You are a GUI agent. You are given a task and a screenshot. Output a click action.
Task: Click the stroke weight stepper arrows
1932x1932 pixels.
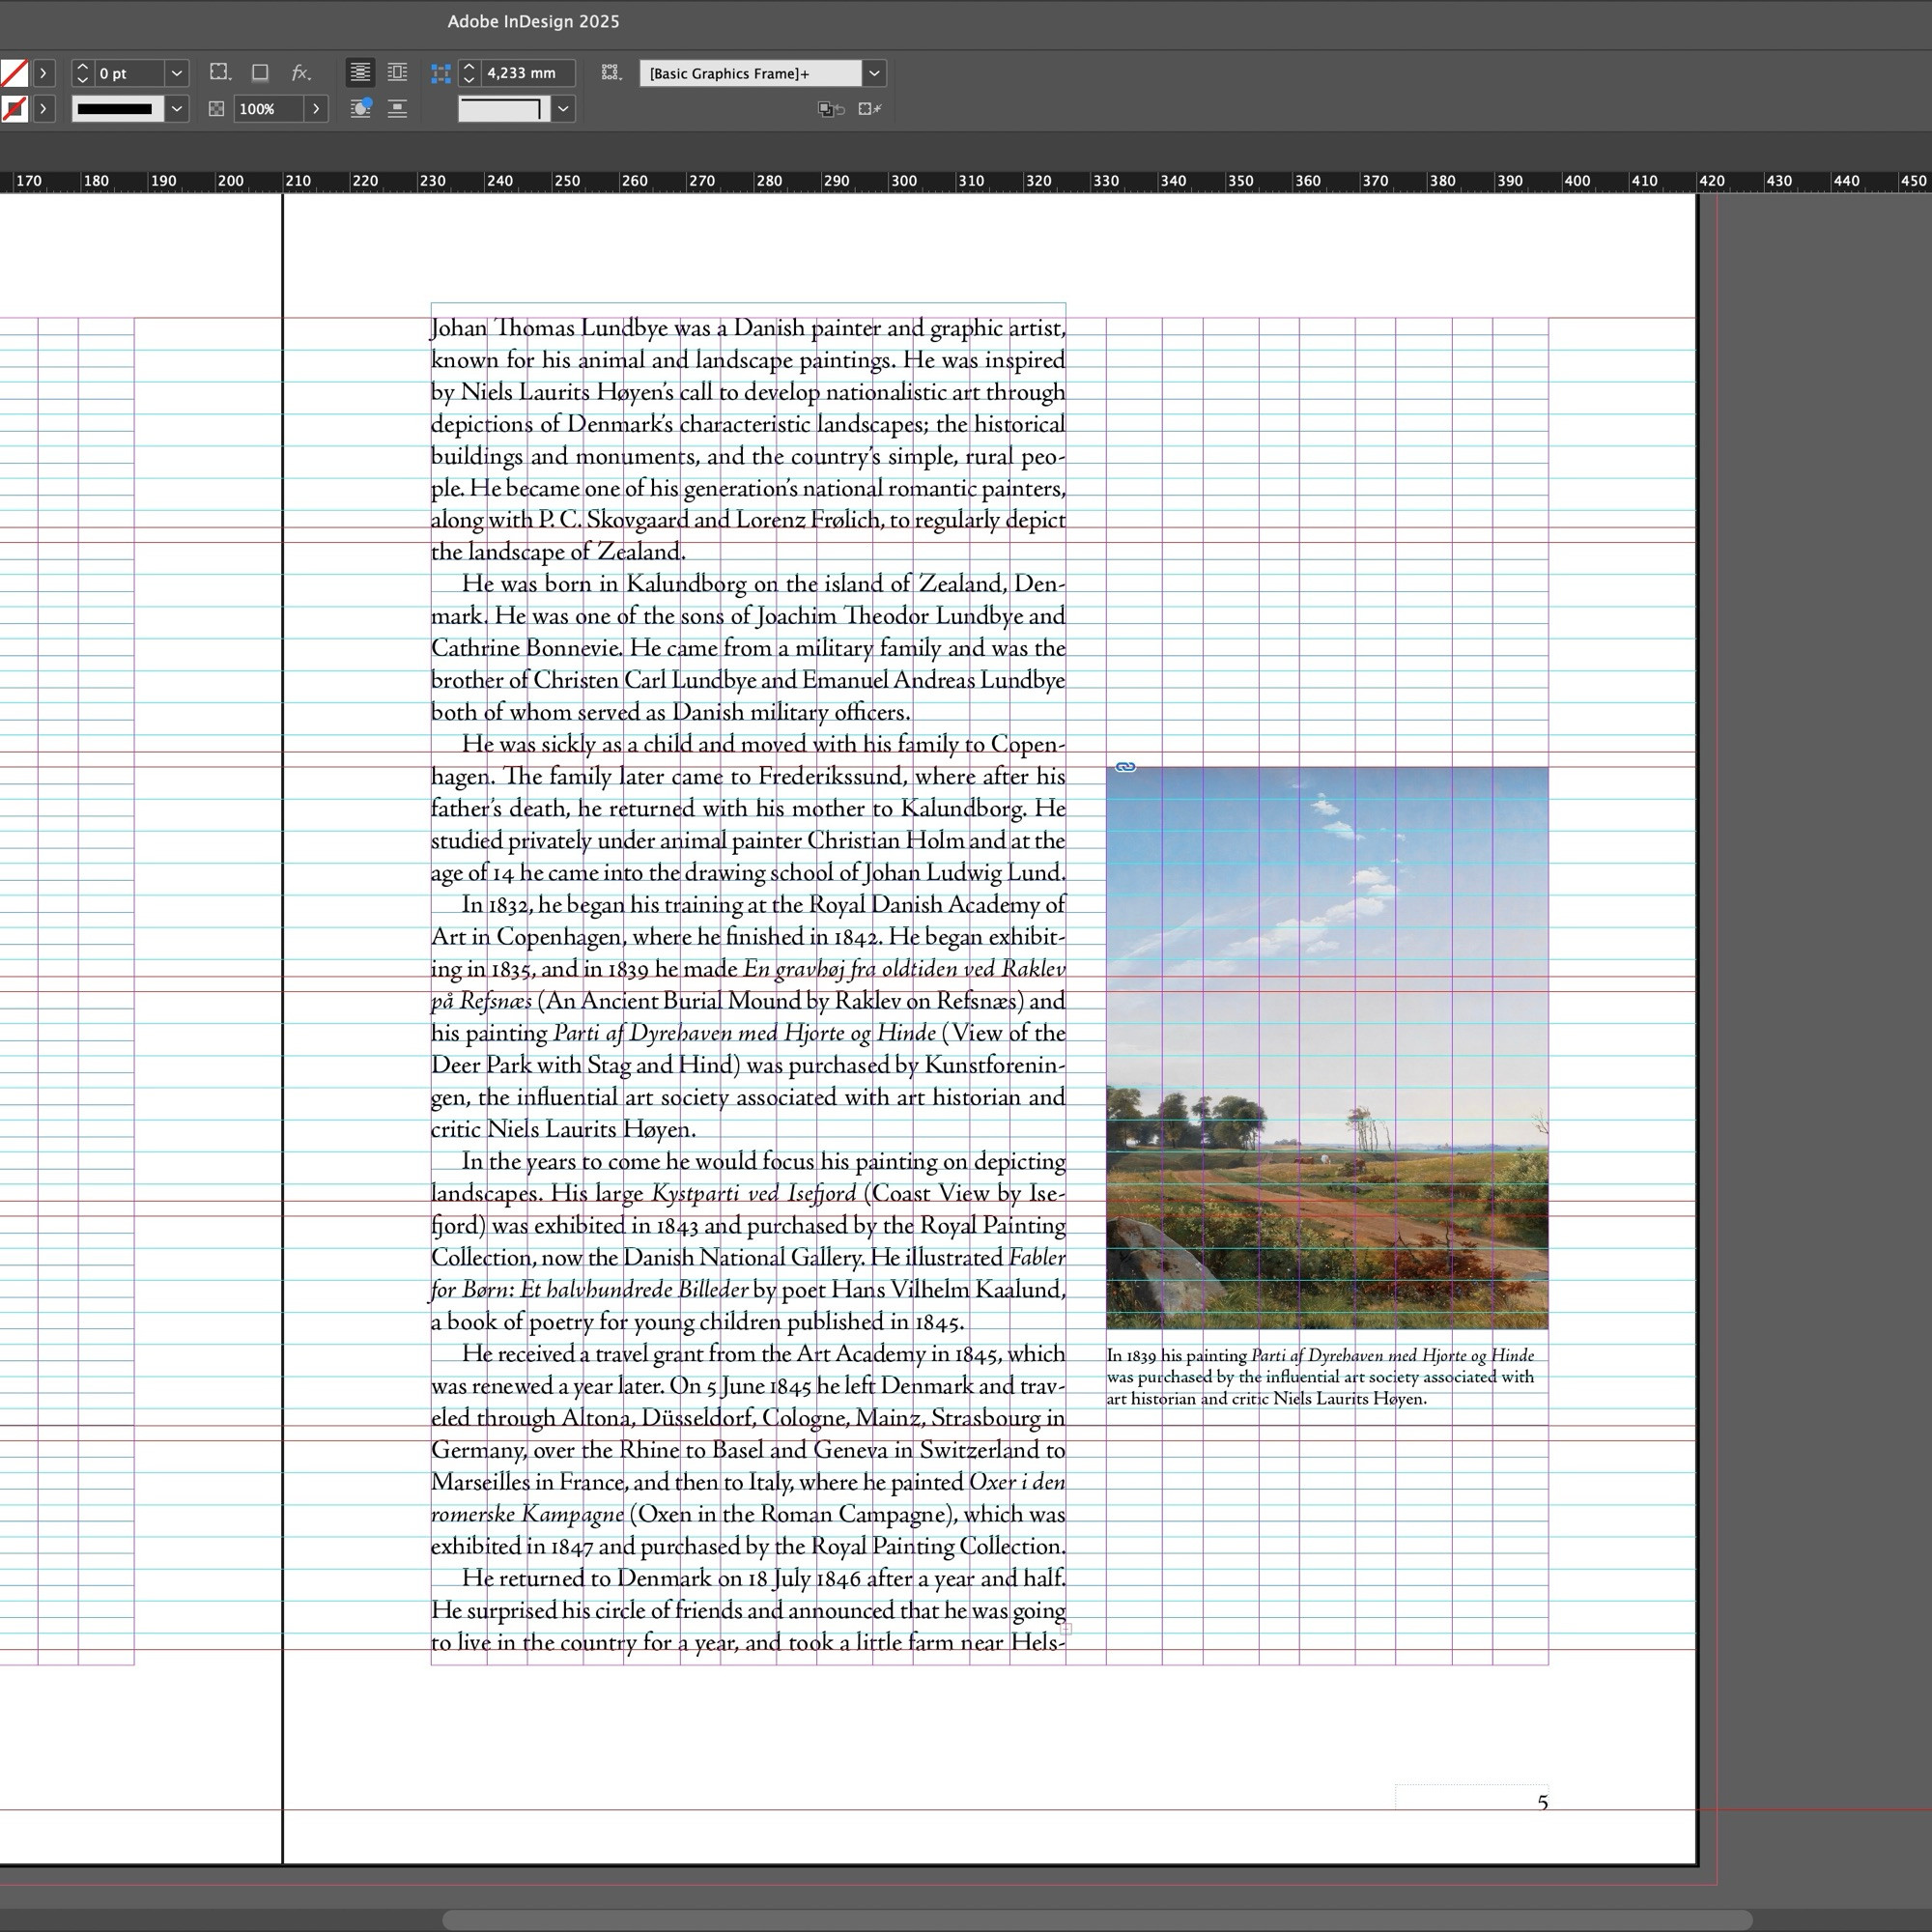click(83, 73)
